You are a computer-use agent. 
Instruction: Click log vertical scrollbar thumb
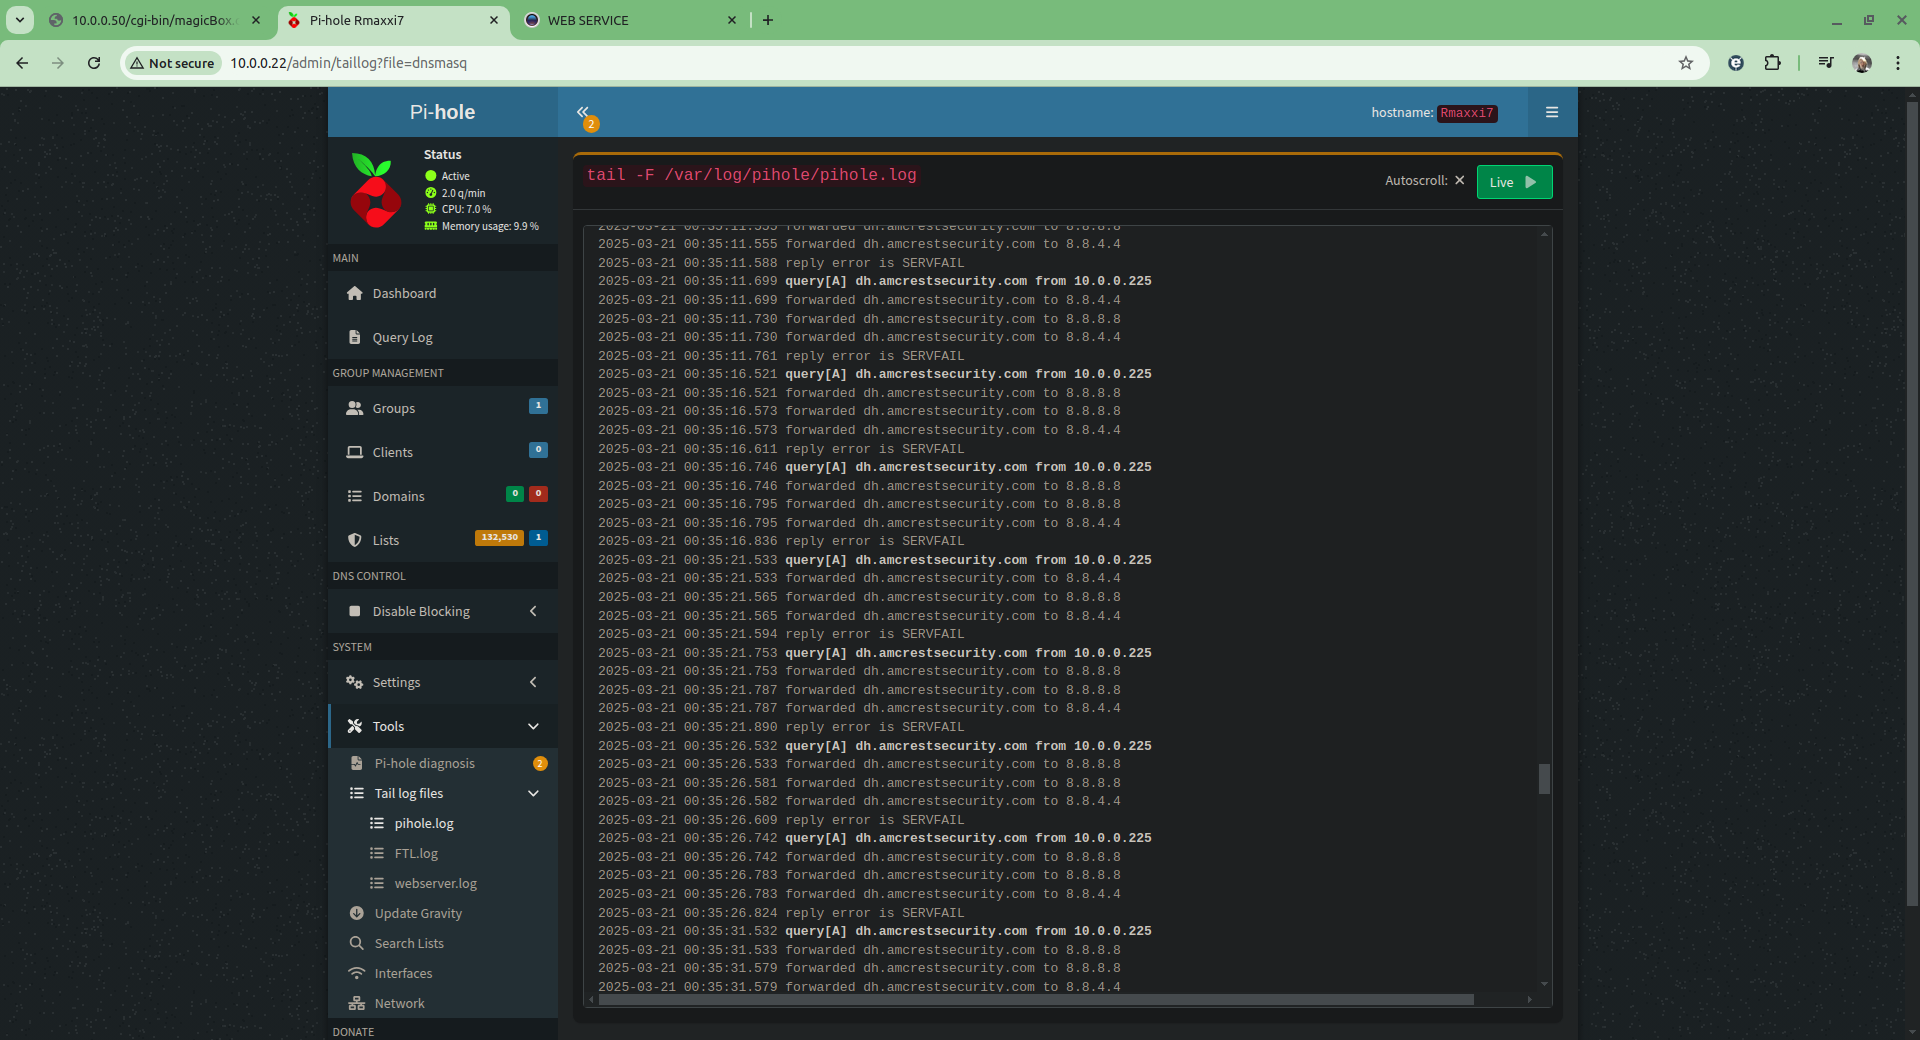[x=1544, y=779]
